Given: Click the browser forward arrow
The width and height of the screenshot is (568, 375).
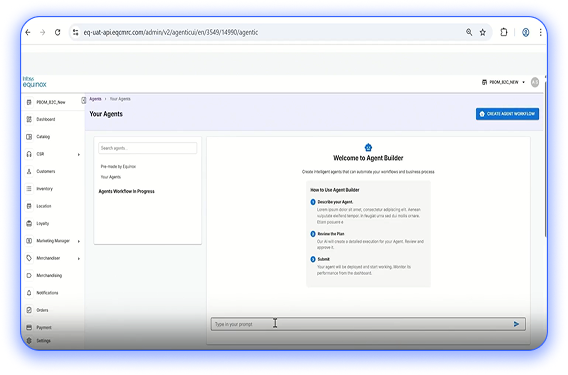Looking at the screenshot, I should point(42,32).
